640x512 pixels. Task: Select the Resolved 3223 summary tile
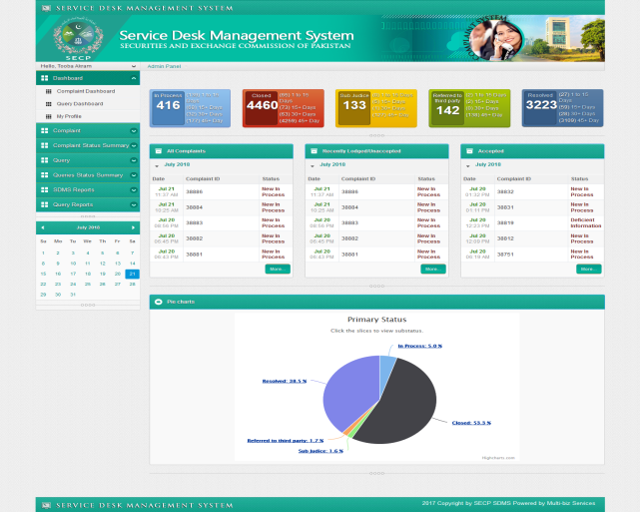pyautogui.click(x=562, y=108)
